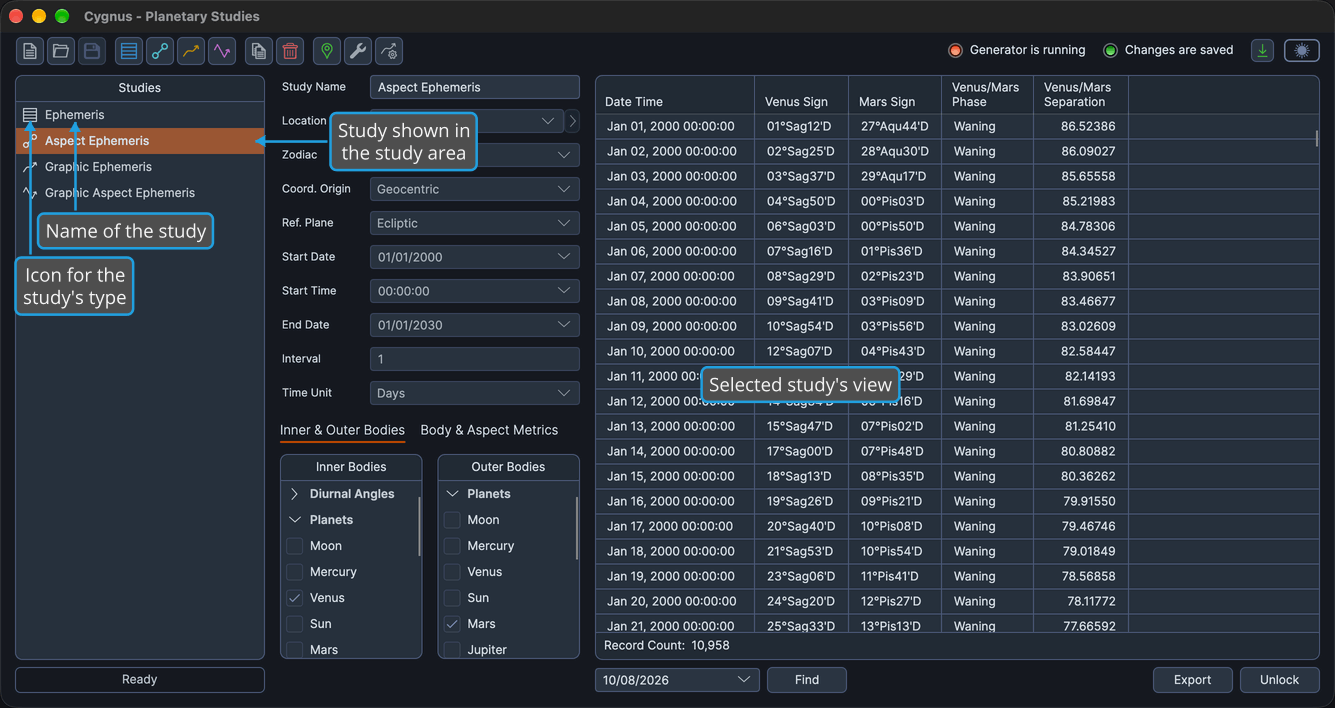
Task: Open the Start Date picker
Action: tap(475, 257)
